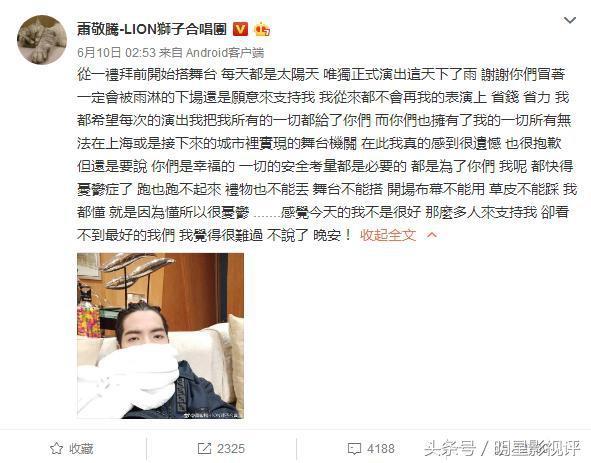Click the post body text paragraph
591x463 pixels.
pos(326,155)
